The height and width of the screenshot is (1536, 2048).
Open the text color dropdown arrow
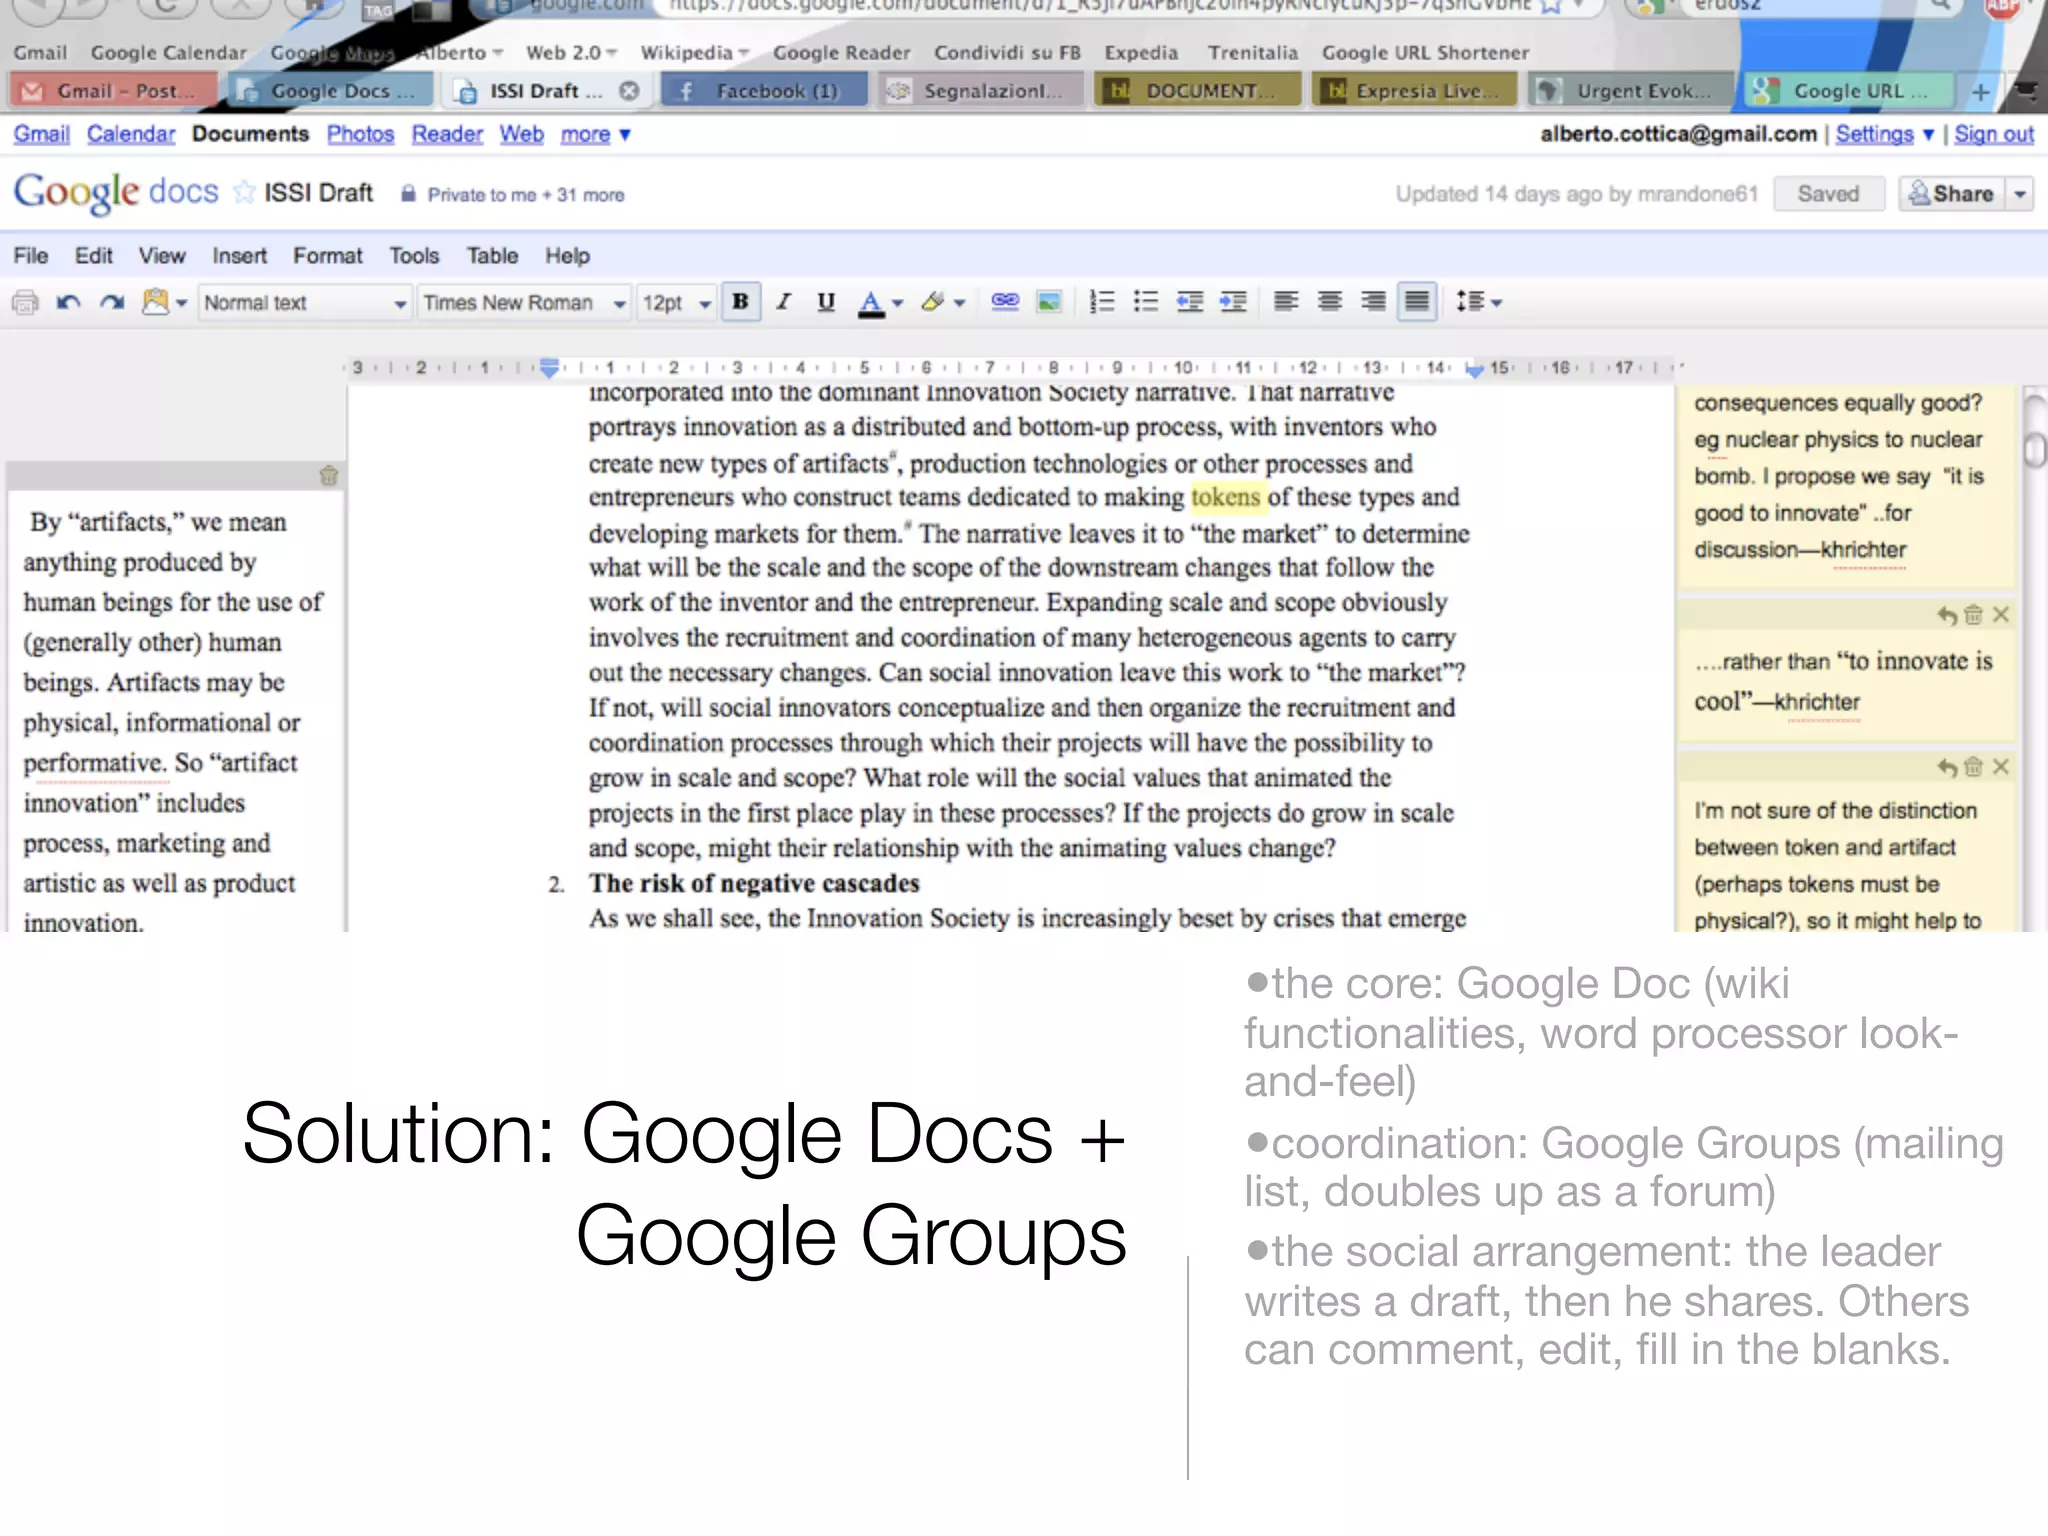pyautogui.click(x=898, y=302)
